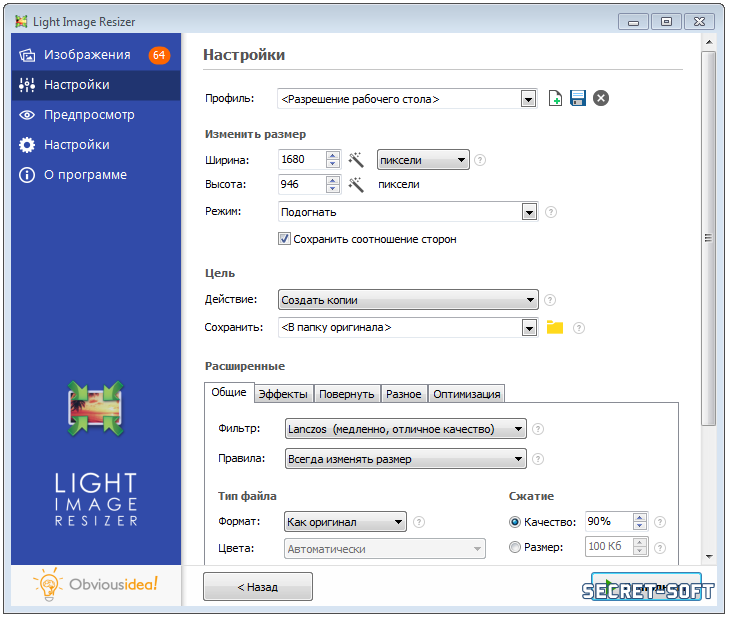Image resolution: width=729 pixels, height=617 pixels.
Task: Save profile with floppy disk icon
Action: (x=578, y=99)
